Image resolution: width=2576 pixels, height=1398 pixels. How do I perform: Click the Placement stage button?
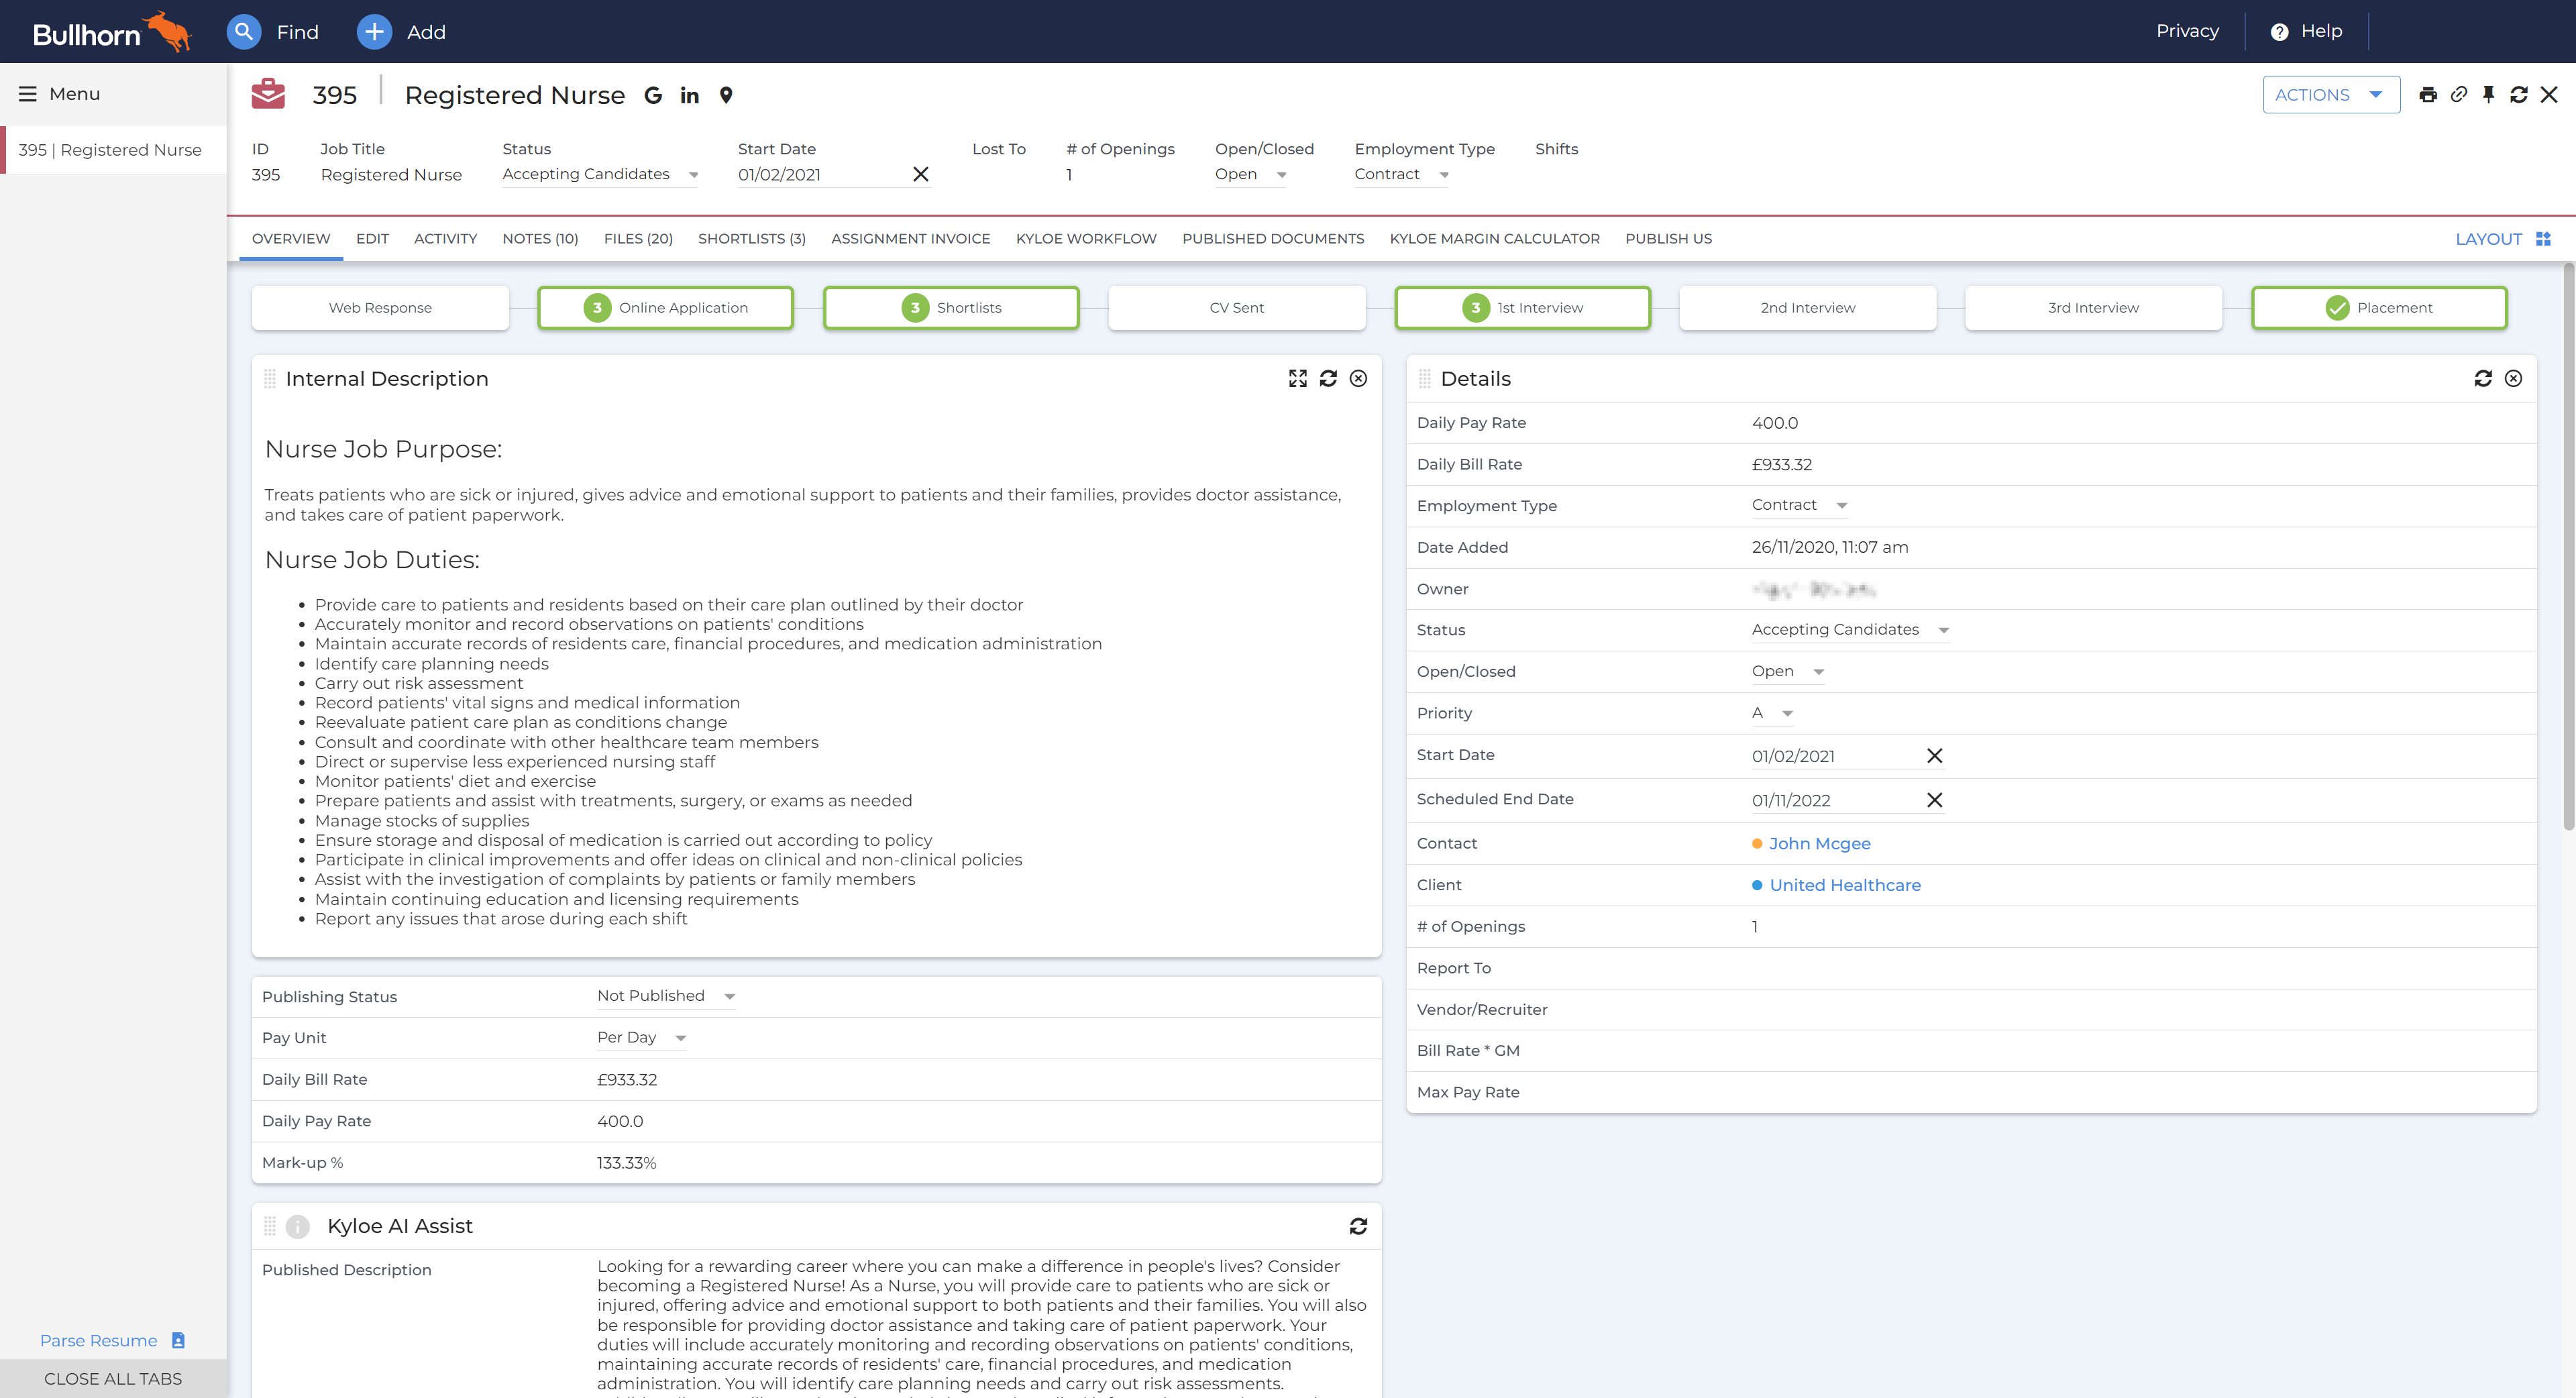[2379, 308]
